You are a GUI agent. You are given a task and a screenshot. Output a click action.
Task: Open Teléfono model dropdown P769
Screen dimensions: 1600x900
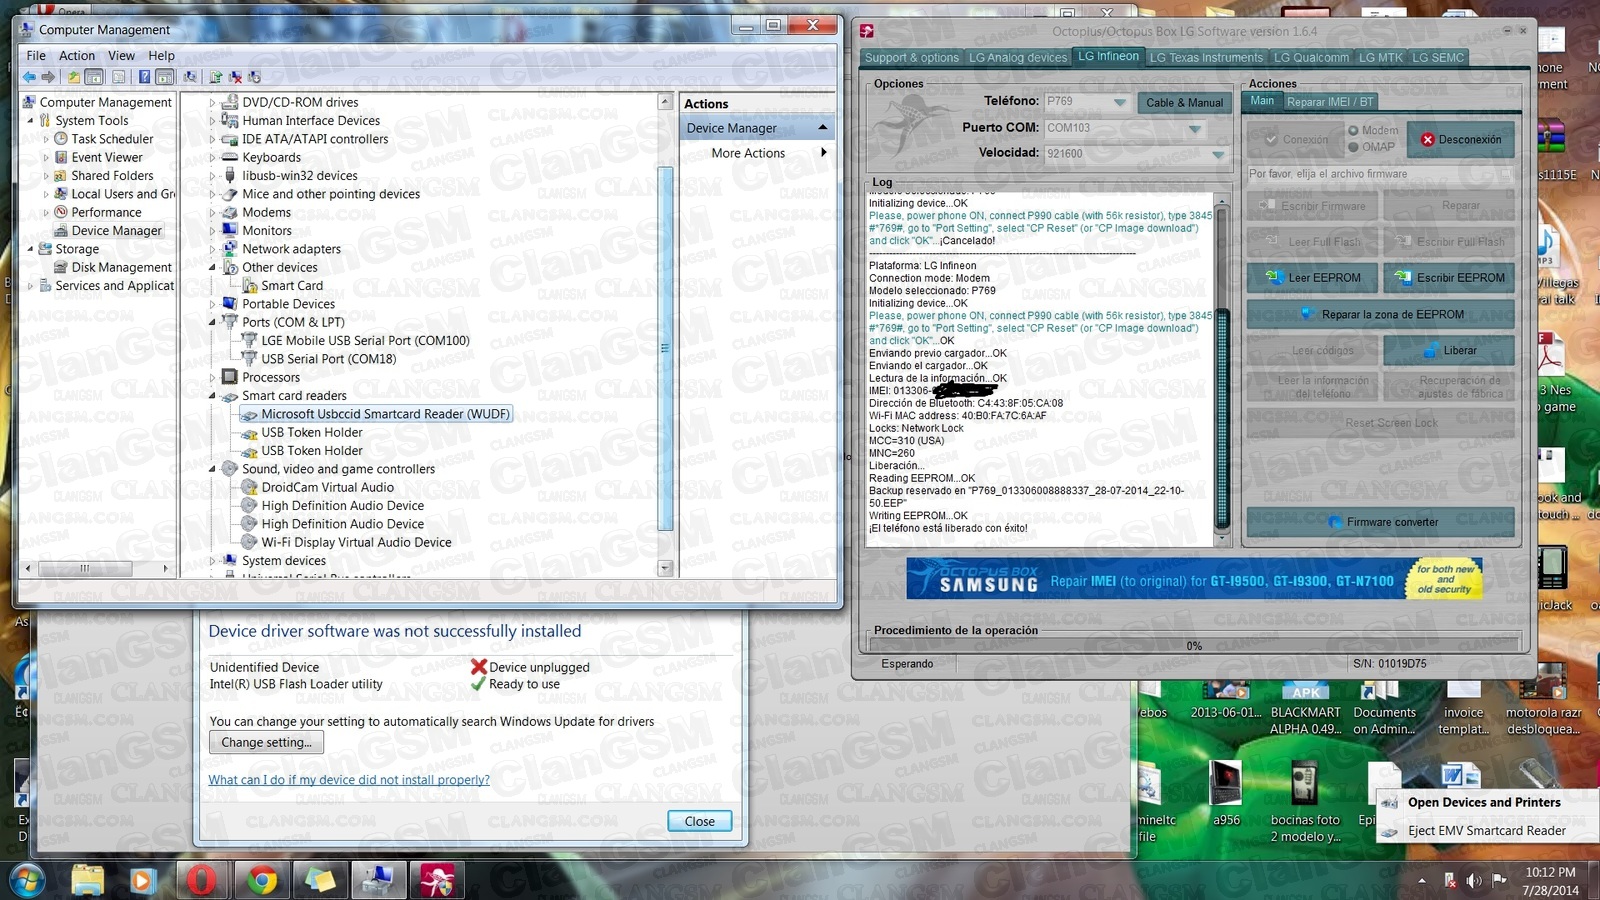pyautogui.click(x=1119, y=102)
